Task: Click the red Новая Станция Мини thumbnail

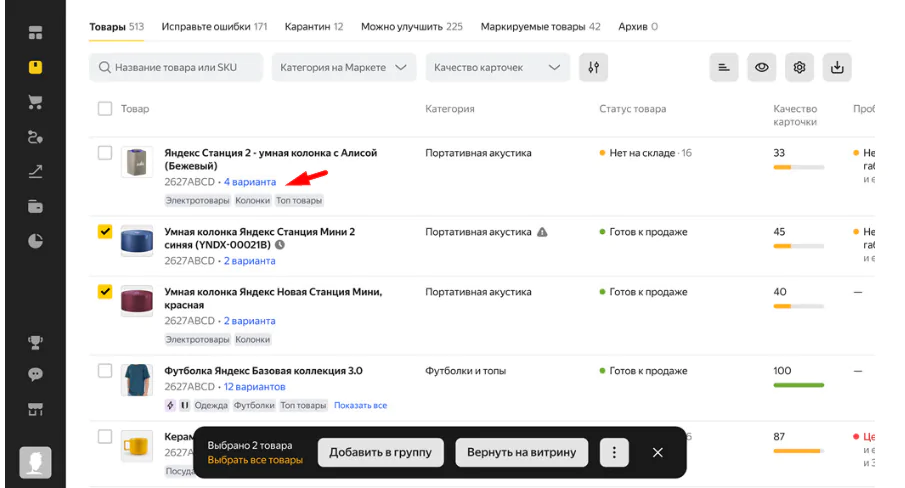Action: (137, 301)
